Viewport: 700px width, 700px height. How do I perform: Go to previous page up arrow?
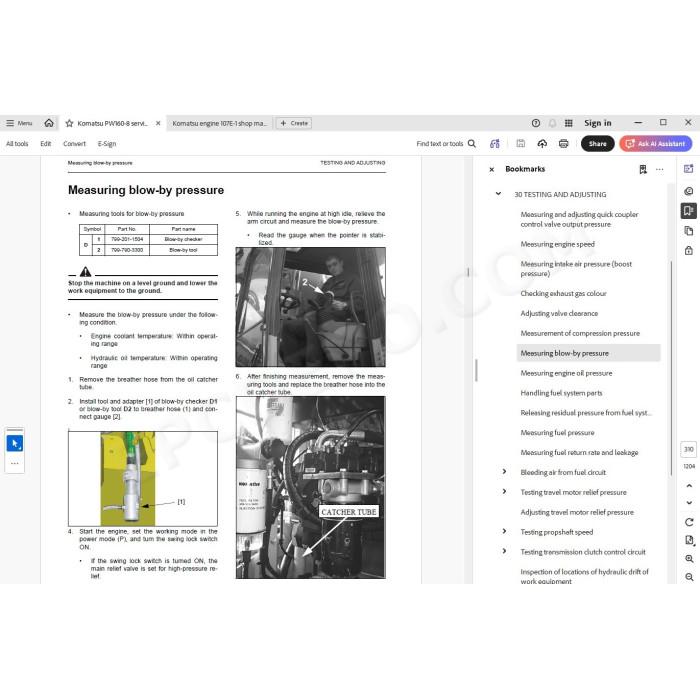[x=689, y=486]
